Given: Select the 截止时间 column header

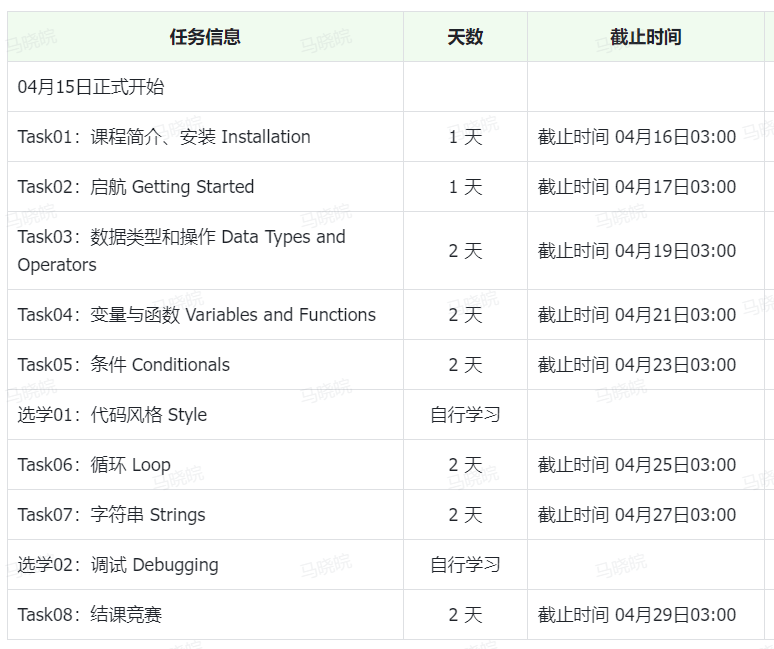Looking at the screenshot, I should (646, 37).
